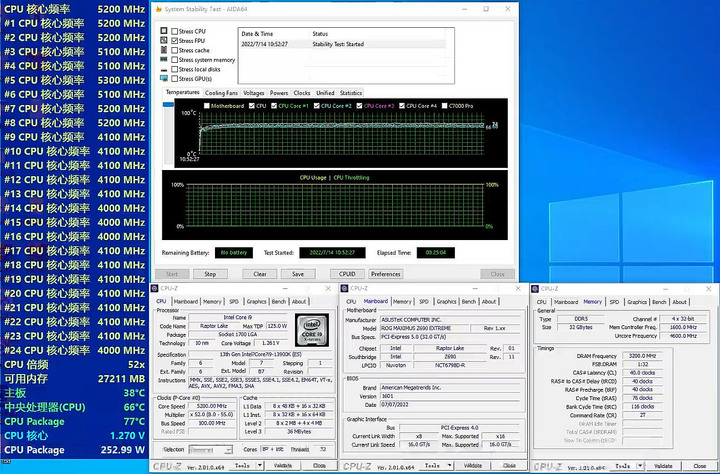Image resolution: width=720 pixels, height=474 pixels.
Task: Click the CPU chip icon beside Stress CPU
Action: 166,31
